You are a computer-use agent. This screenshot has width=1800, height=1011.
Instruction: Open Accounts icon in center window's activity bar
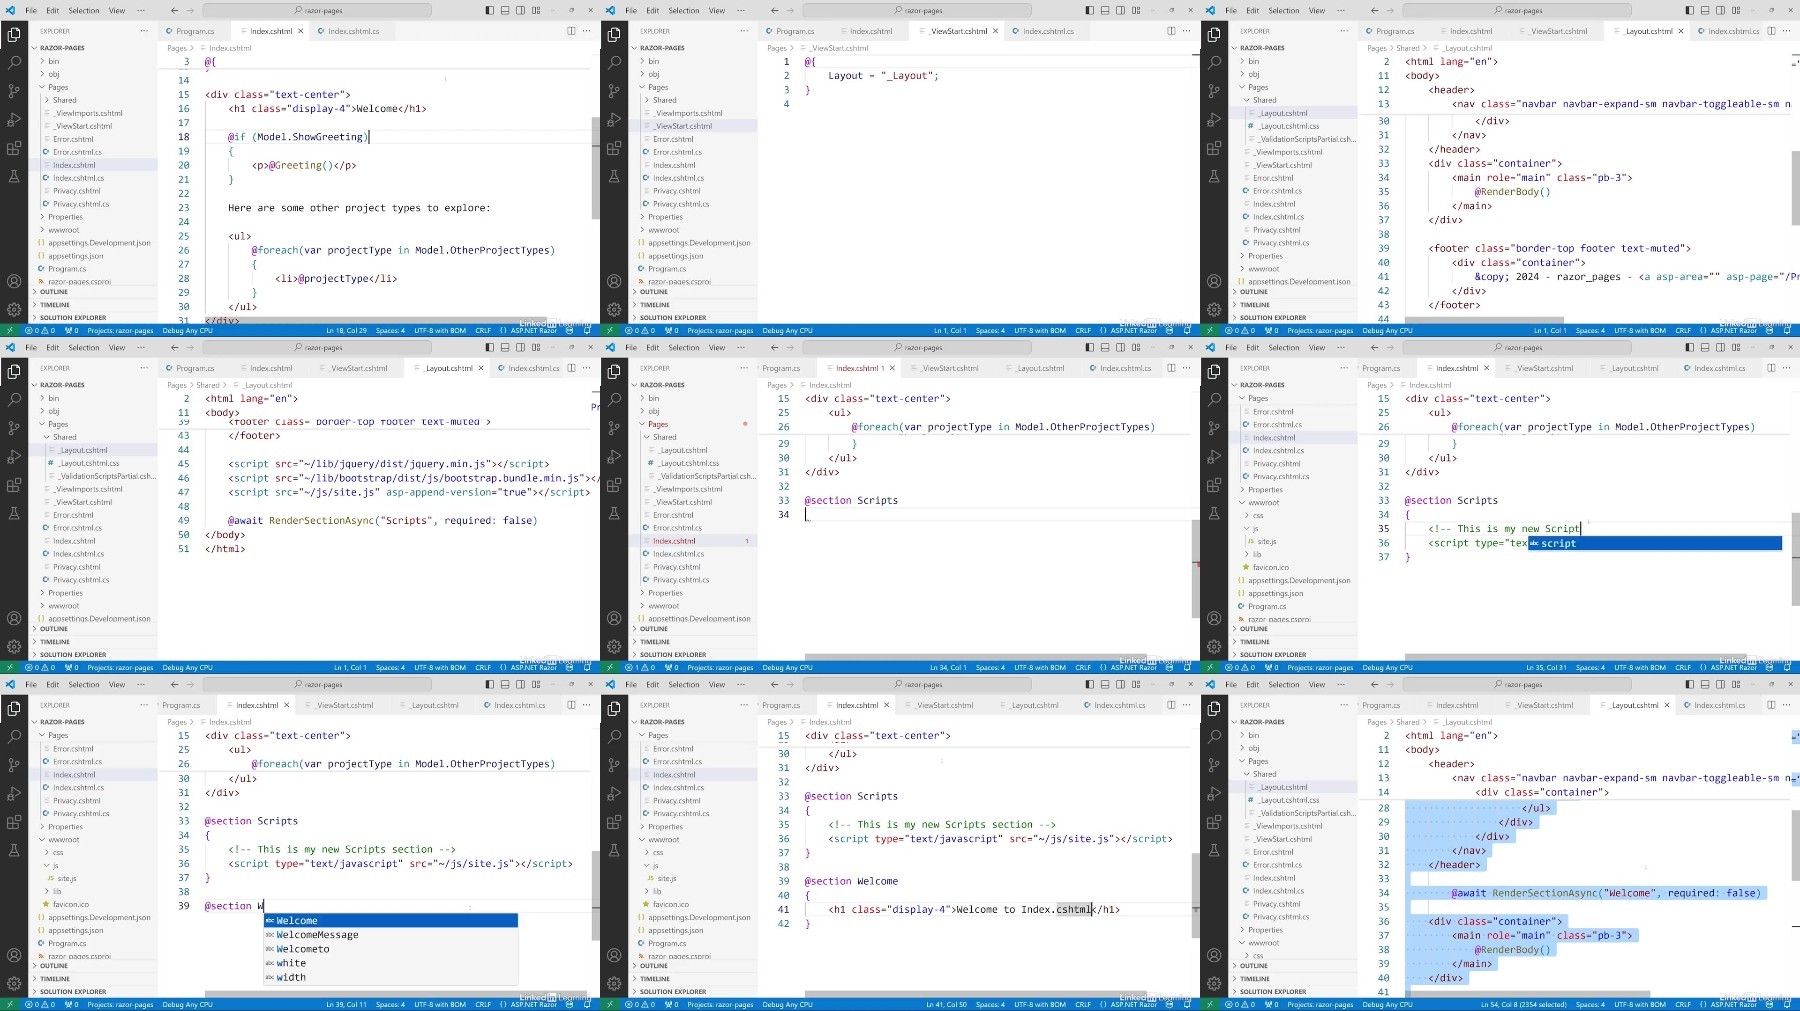[x=614, y=618]
